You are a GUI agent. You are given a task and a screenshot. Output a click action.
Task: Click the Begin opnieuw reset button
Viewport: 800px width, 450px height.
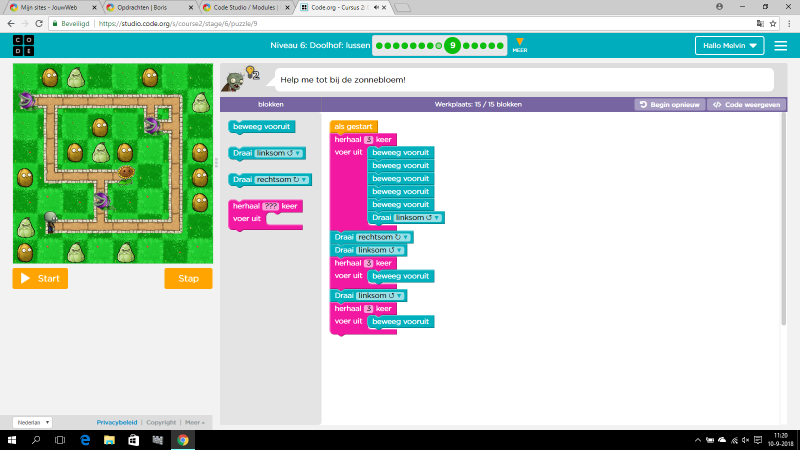pos(670,105)
